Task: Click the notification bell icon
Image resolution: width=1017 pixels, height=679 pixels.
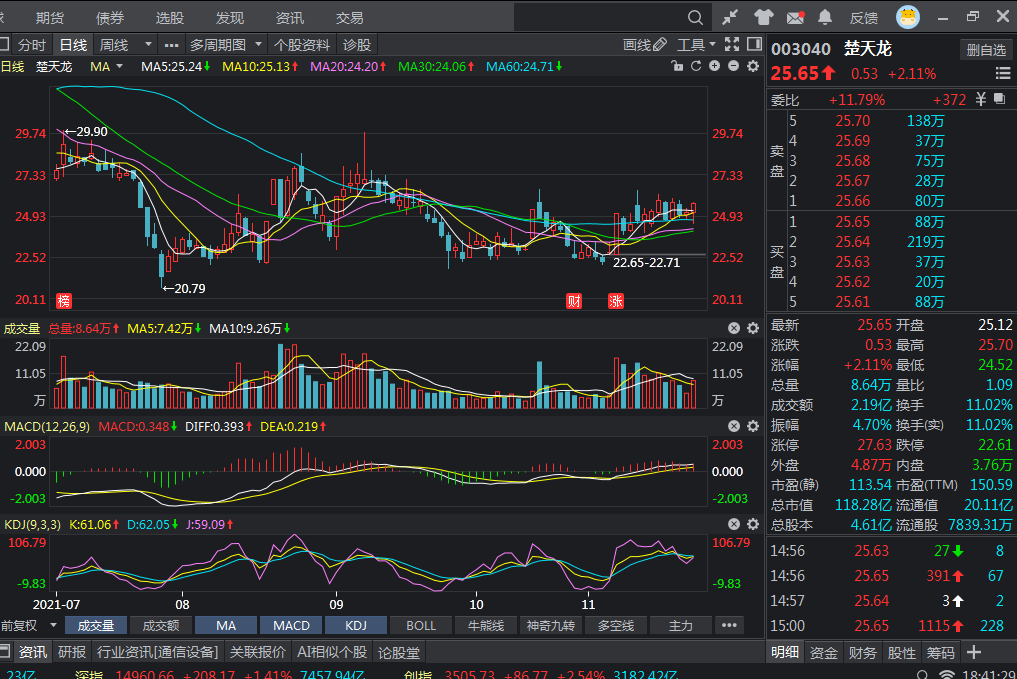Action: (x=825, y=17)
